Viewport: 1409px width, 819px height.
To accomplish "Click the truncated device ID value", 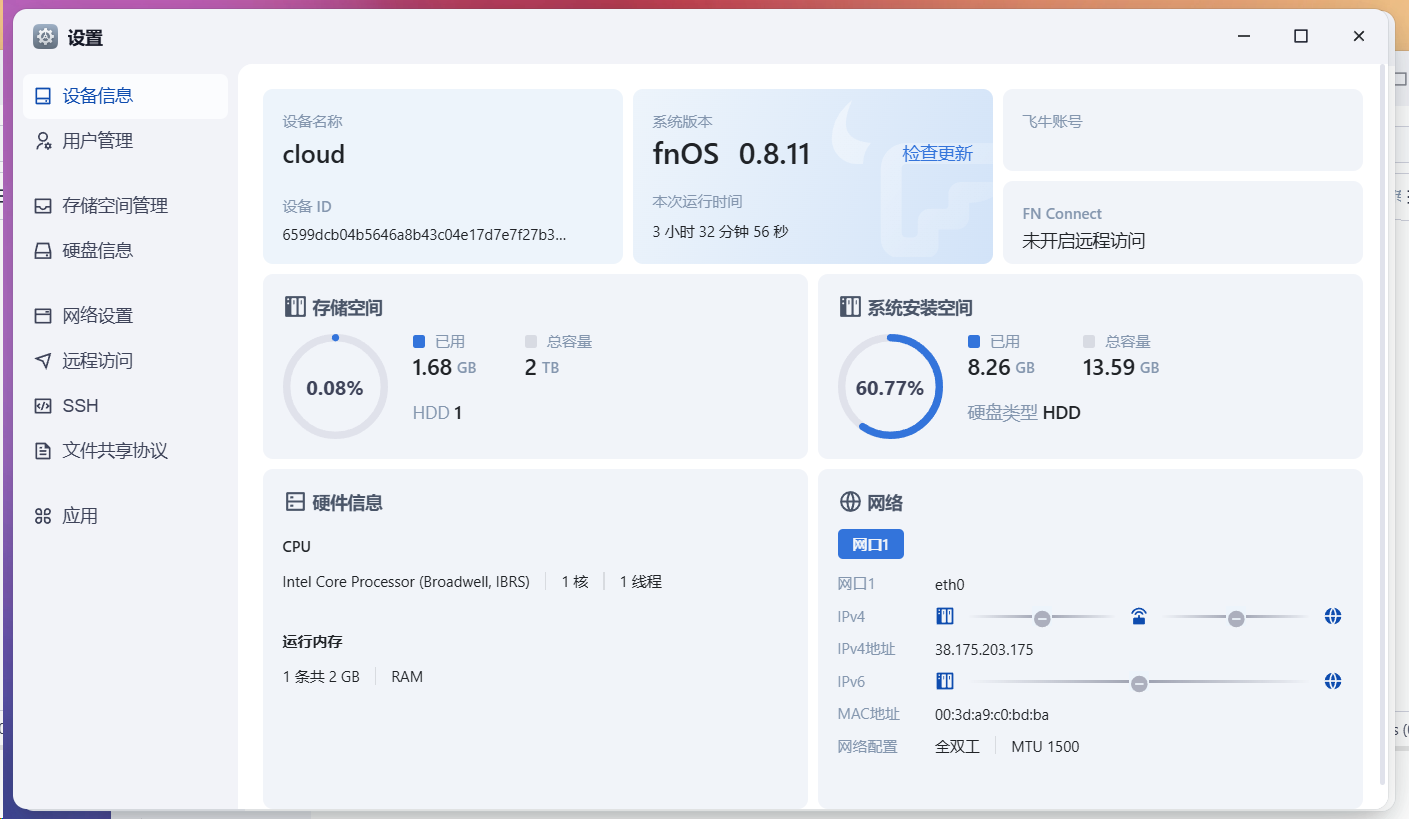I will click(424, 235).
